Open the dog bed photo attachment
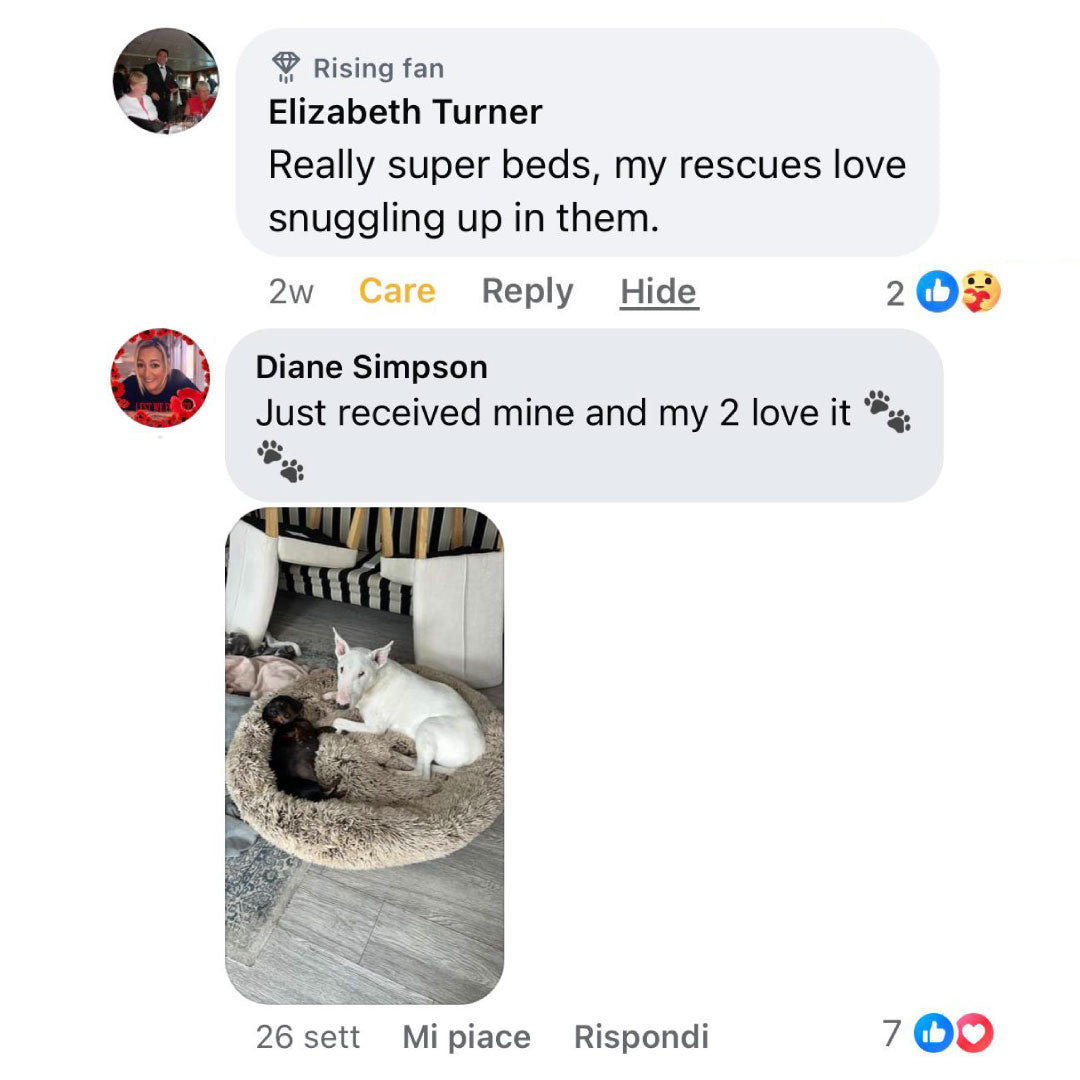 coord(364,756)
